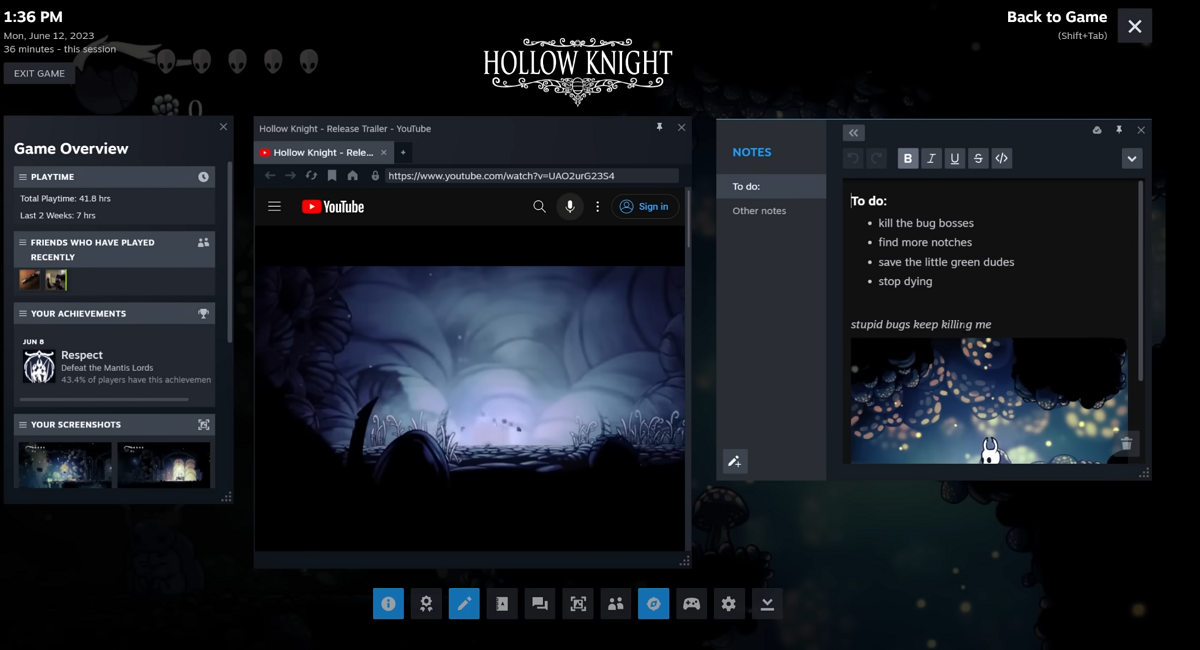Pin the Notes window with the pin toggle
The image size is (1200, 650).
click(x=1119, y=130)
